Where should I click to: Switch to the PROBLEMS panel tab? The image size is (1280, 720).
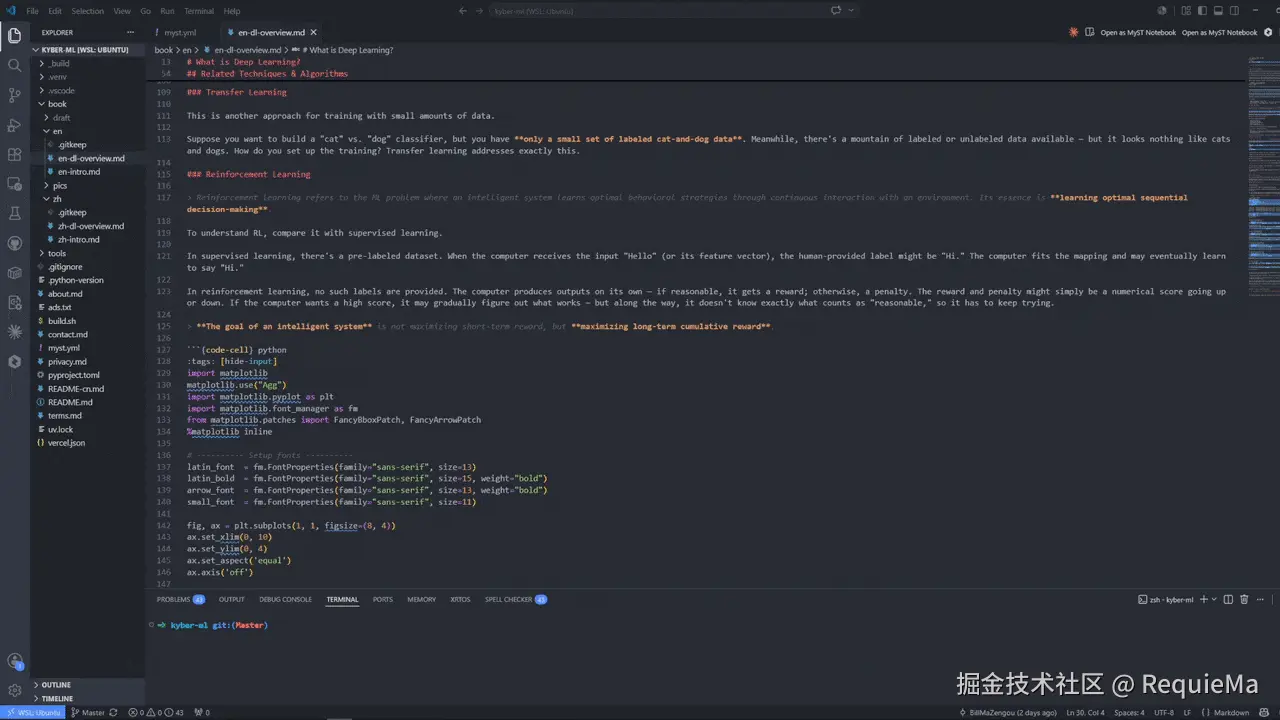click(x=180, y=600)
